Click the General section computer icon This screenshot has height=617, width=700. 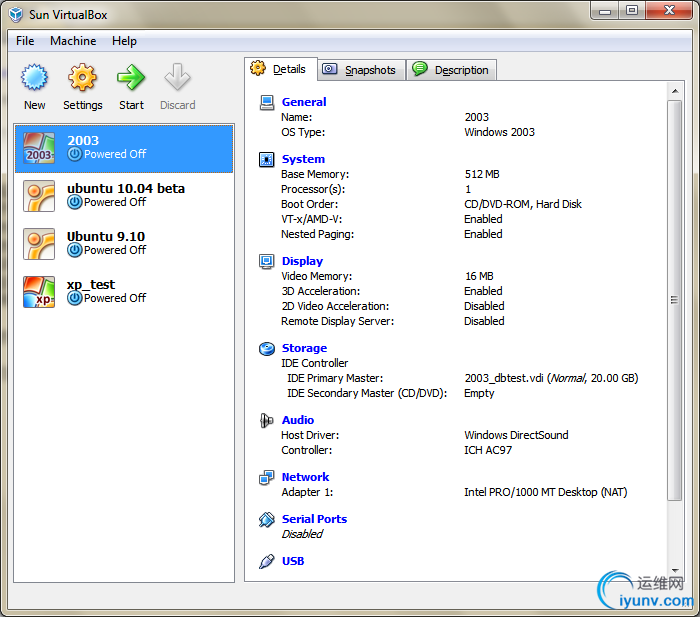click(x=267, y=103)
